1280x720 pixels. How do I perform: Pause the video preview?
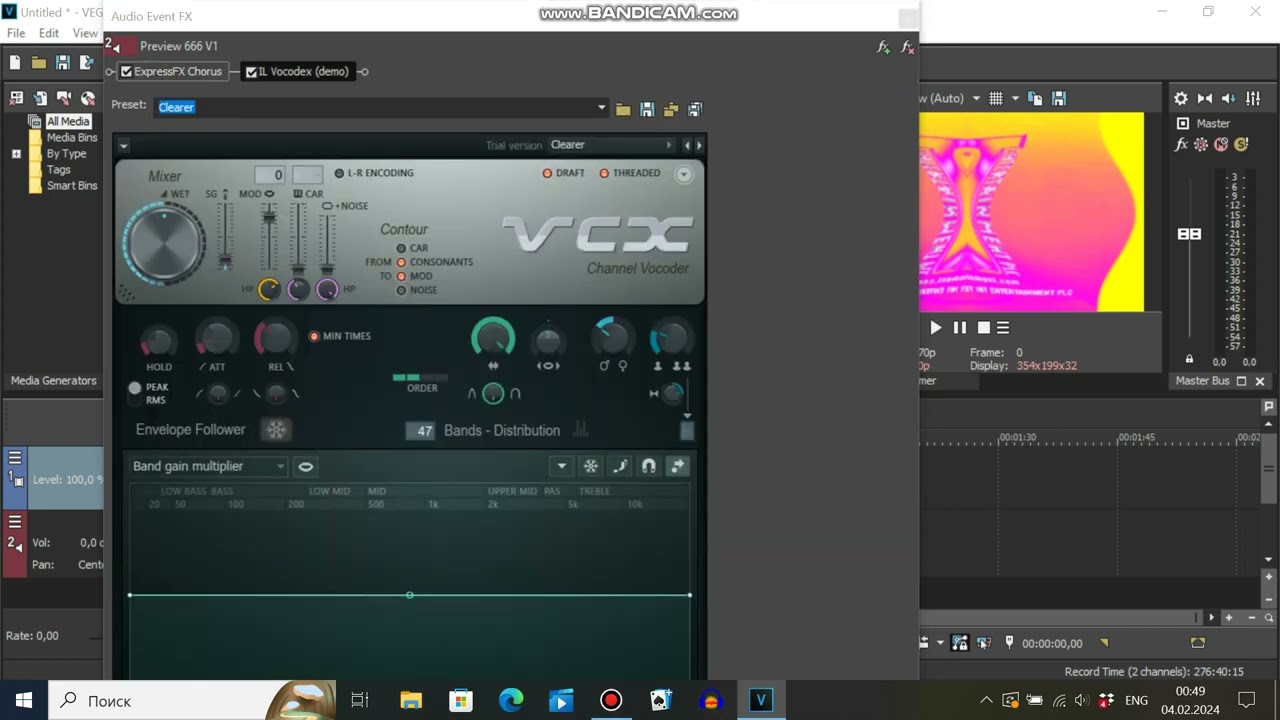pyautogui.click(x=960, y=328)
